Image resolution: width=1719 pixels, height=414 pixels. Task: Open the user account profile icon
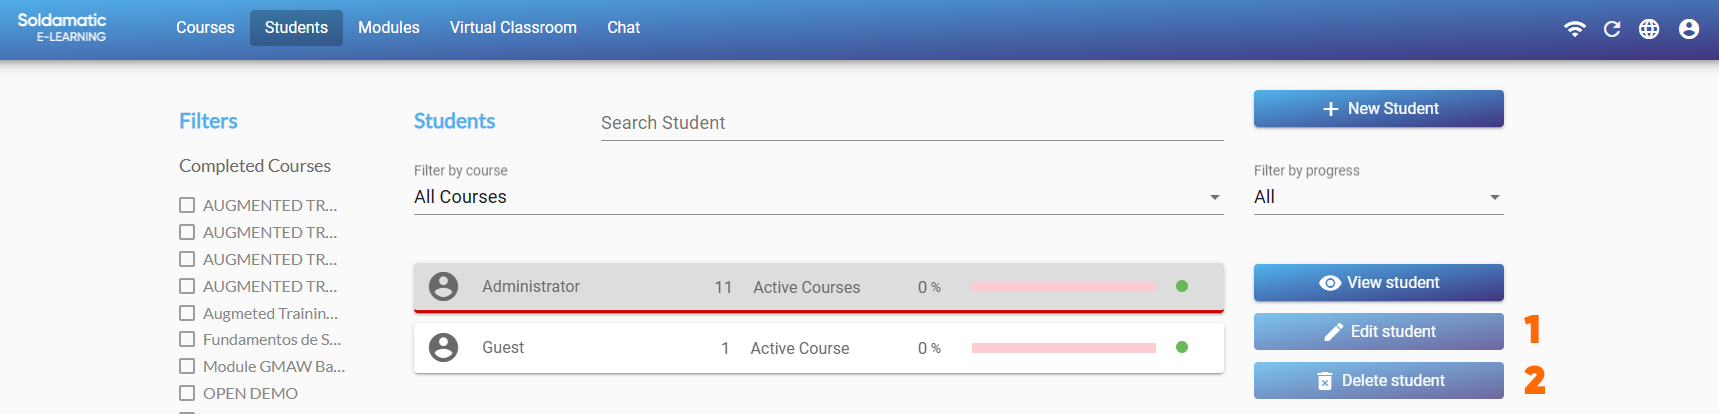point(1689,29)
